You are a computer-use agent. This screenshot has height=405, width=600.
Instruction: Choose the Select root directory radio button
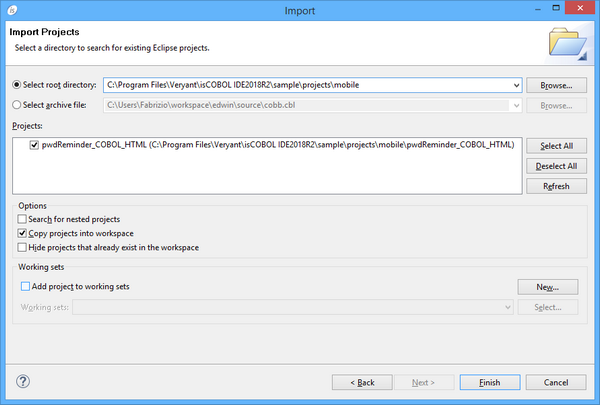17,86
